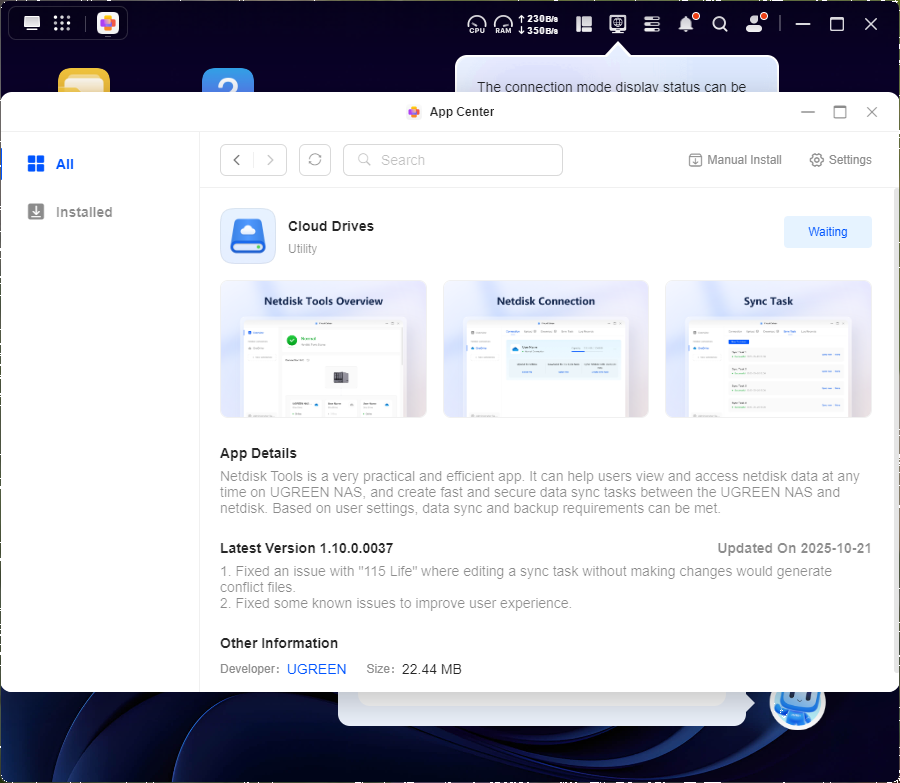
Task: Open the user account profile icon
Action: 755,24
